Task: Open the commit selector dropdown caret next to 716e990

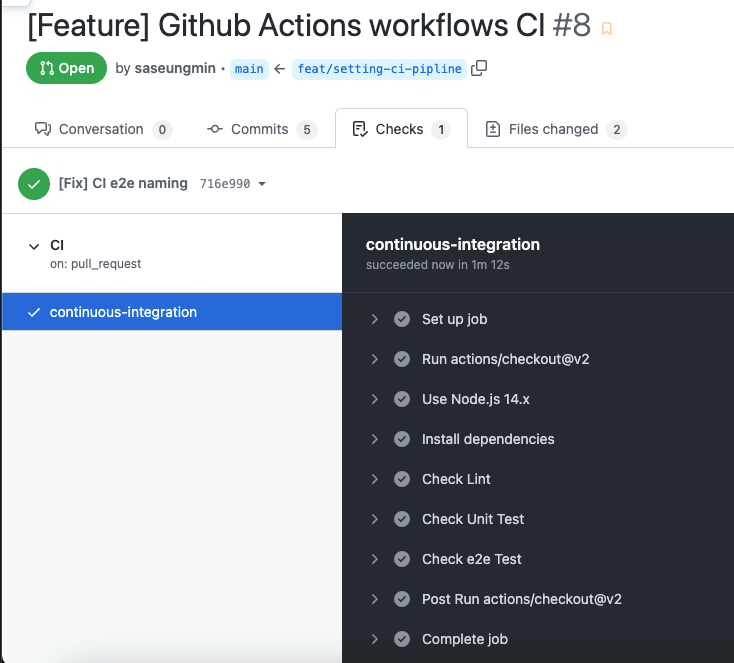Action: point(262,184)
